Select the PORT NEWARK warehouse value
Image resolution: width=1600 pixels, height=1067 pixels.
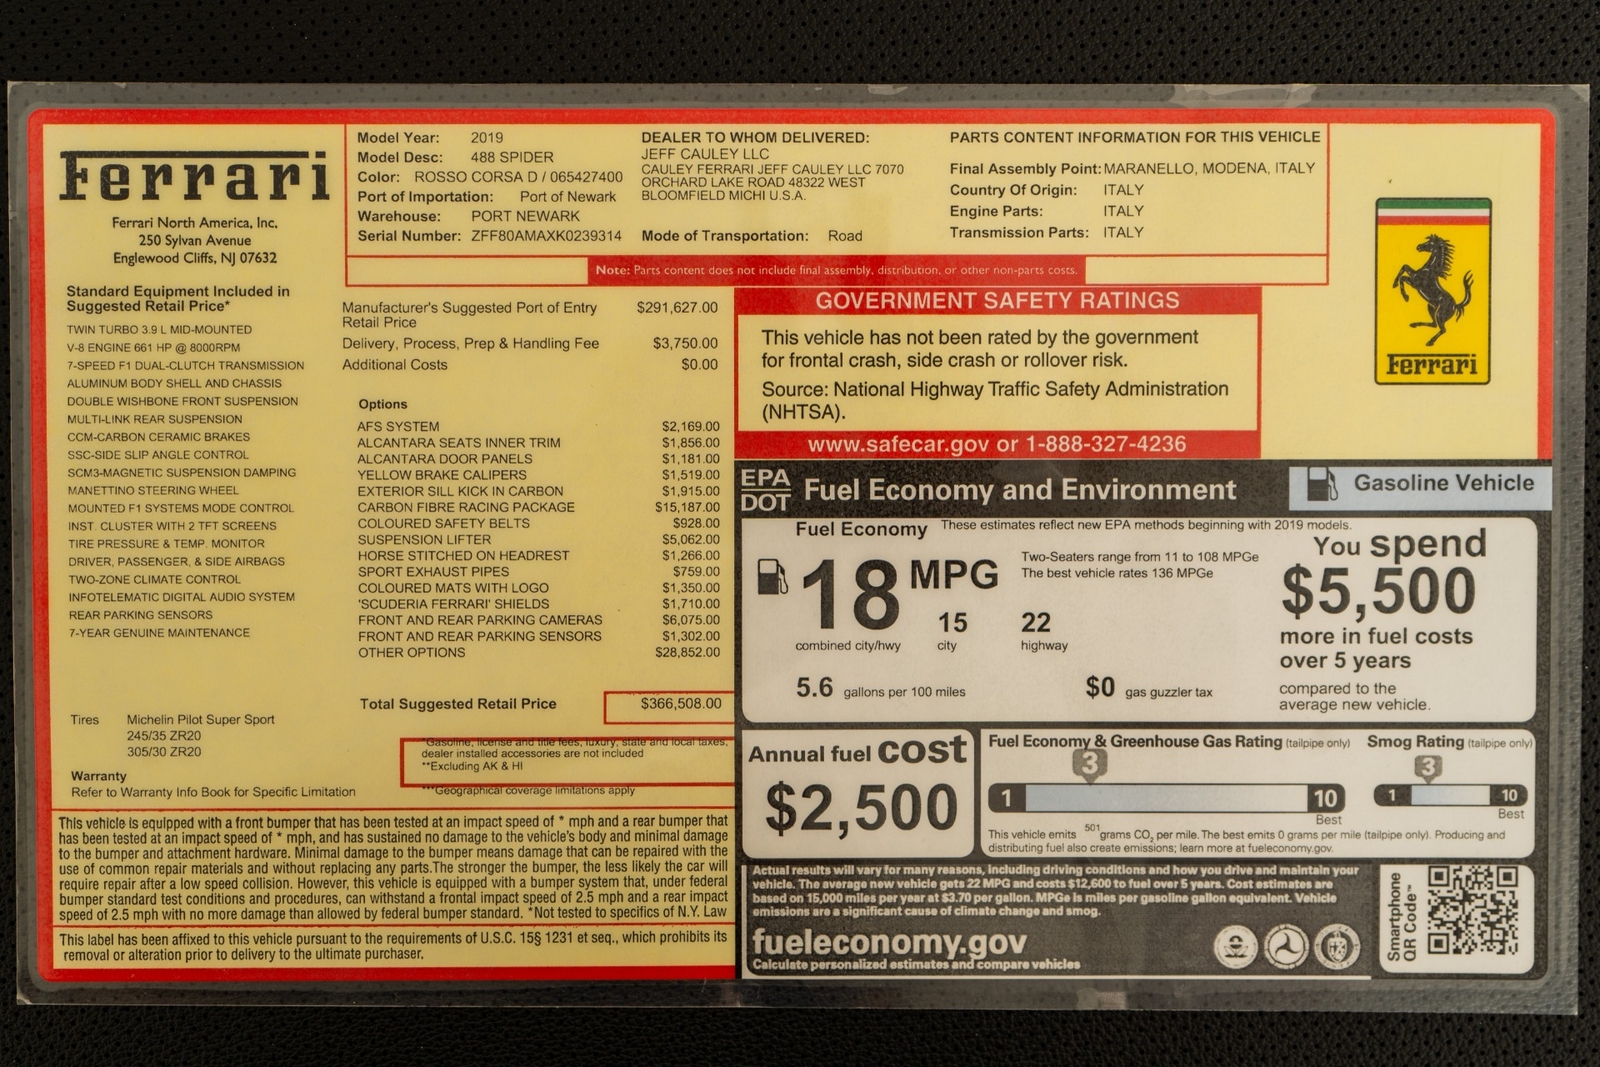[525, 216]
